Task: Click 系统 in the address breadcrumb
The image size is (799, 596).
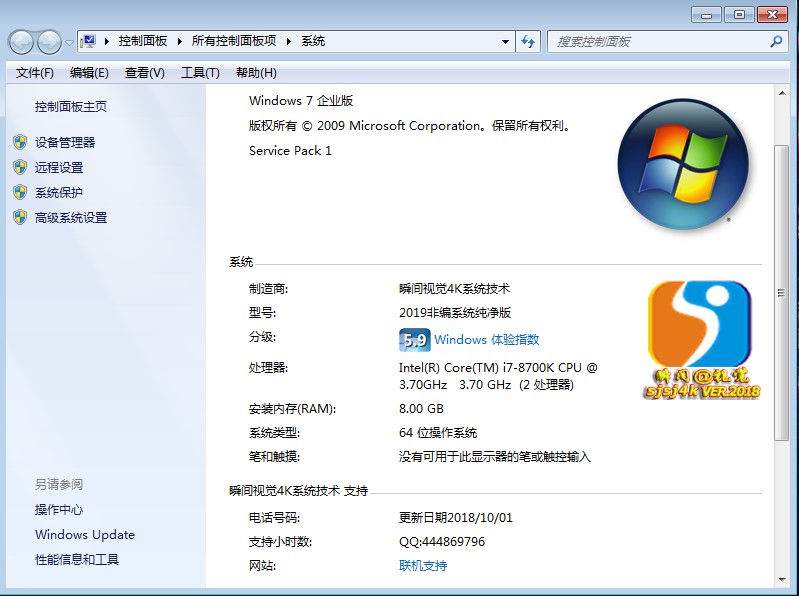Action: coord(313,41)
